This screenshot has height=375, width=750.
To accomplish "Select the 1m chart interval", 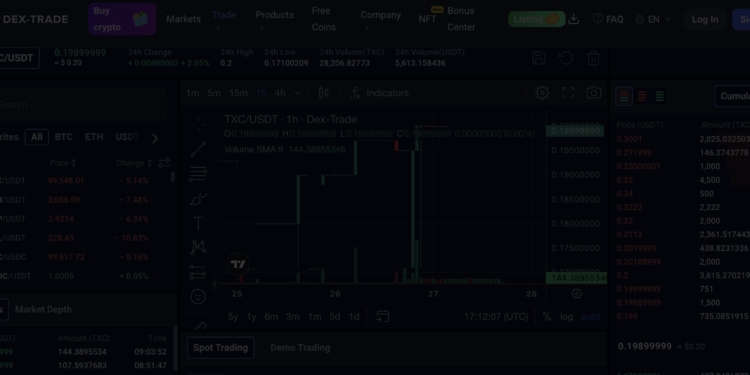I will [x=192, y=93].
